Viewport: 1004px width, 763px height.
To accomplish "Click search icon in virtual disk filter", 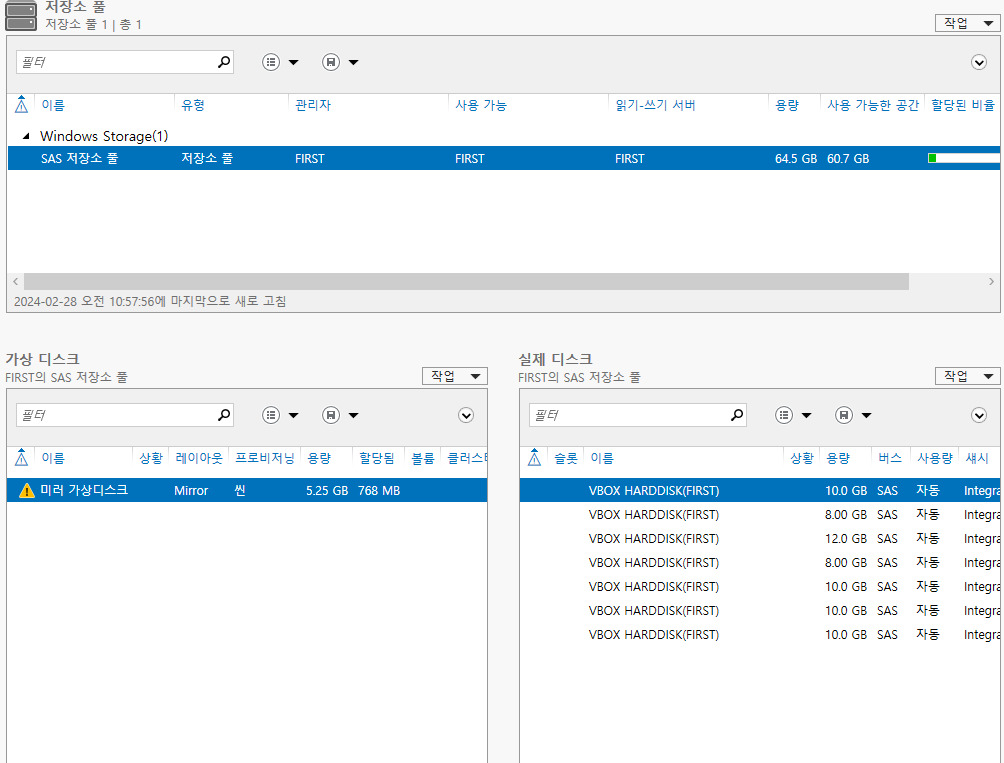I will (223, 415).
